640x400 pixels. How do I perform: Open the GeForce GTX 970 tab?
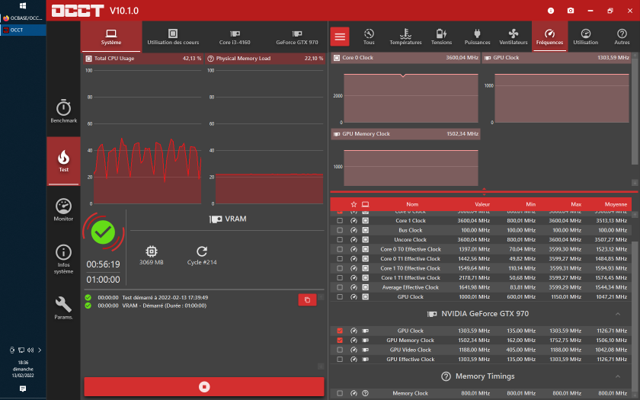coord(297,37)
